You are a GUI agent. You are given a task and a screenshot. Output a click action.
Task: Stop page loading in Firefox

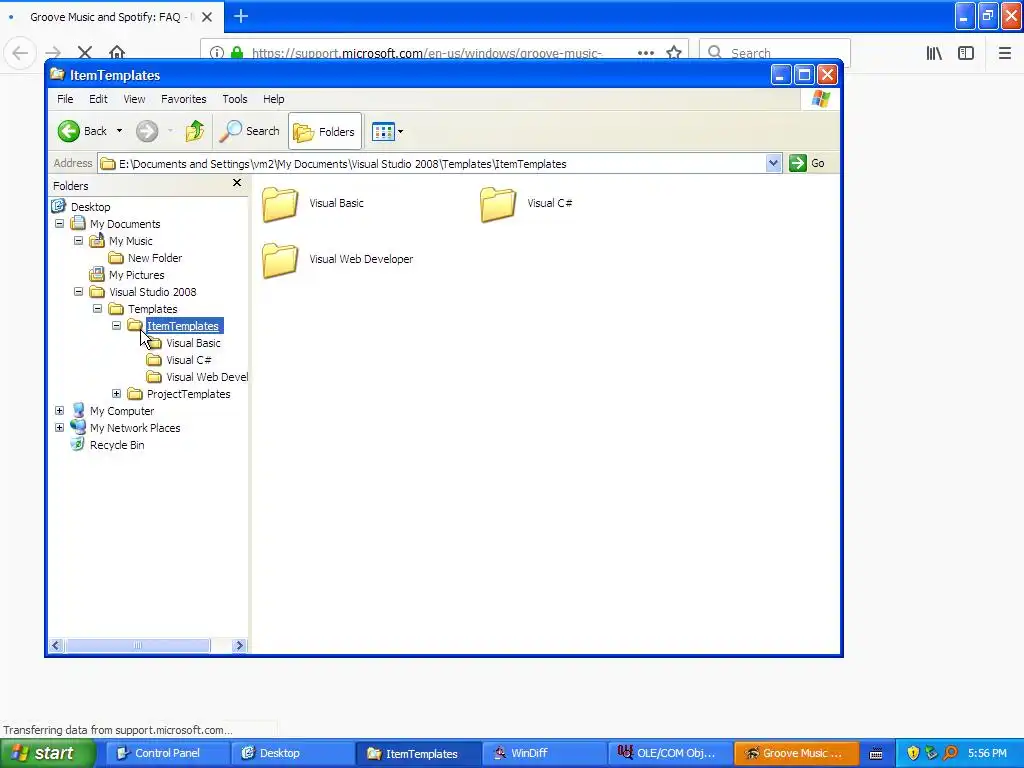[x=85, y=52]
